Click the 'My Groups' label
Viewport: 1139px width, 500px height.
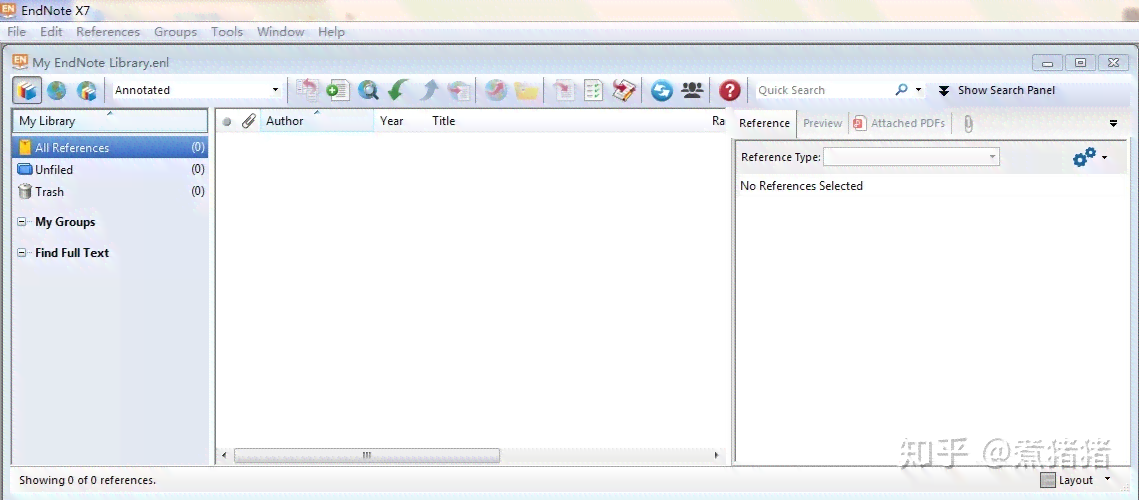click(65, 222)
